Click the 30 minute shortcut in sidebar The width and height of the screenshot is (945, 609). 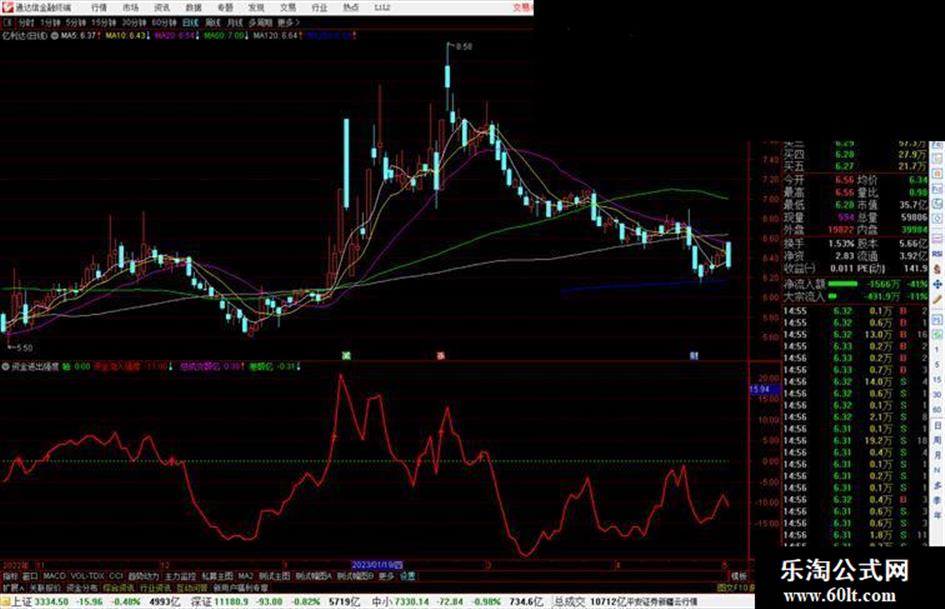click(937, 395)
